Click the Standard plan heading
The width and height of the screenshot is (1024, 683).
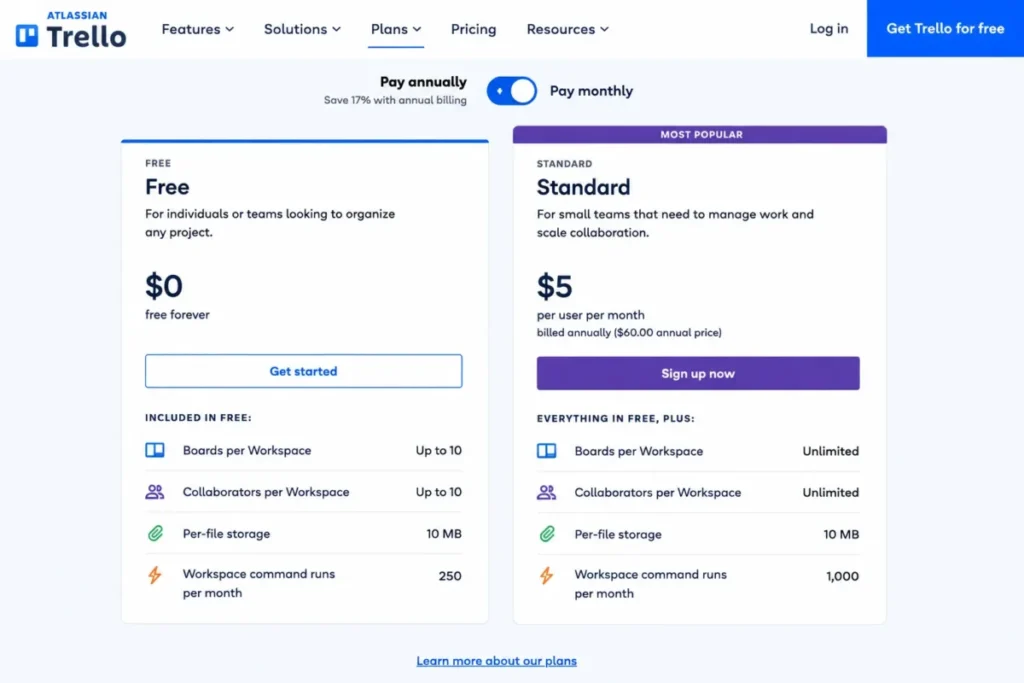click(583, 187)
